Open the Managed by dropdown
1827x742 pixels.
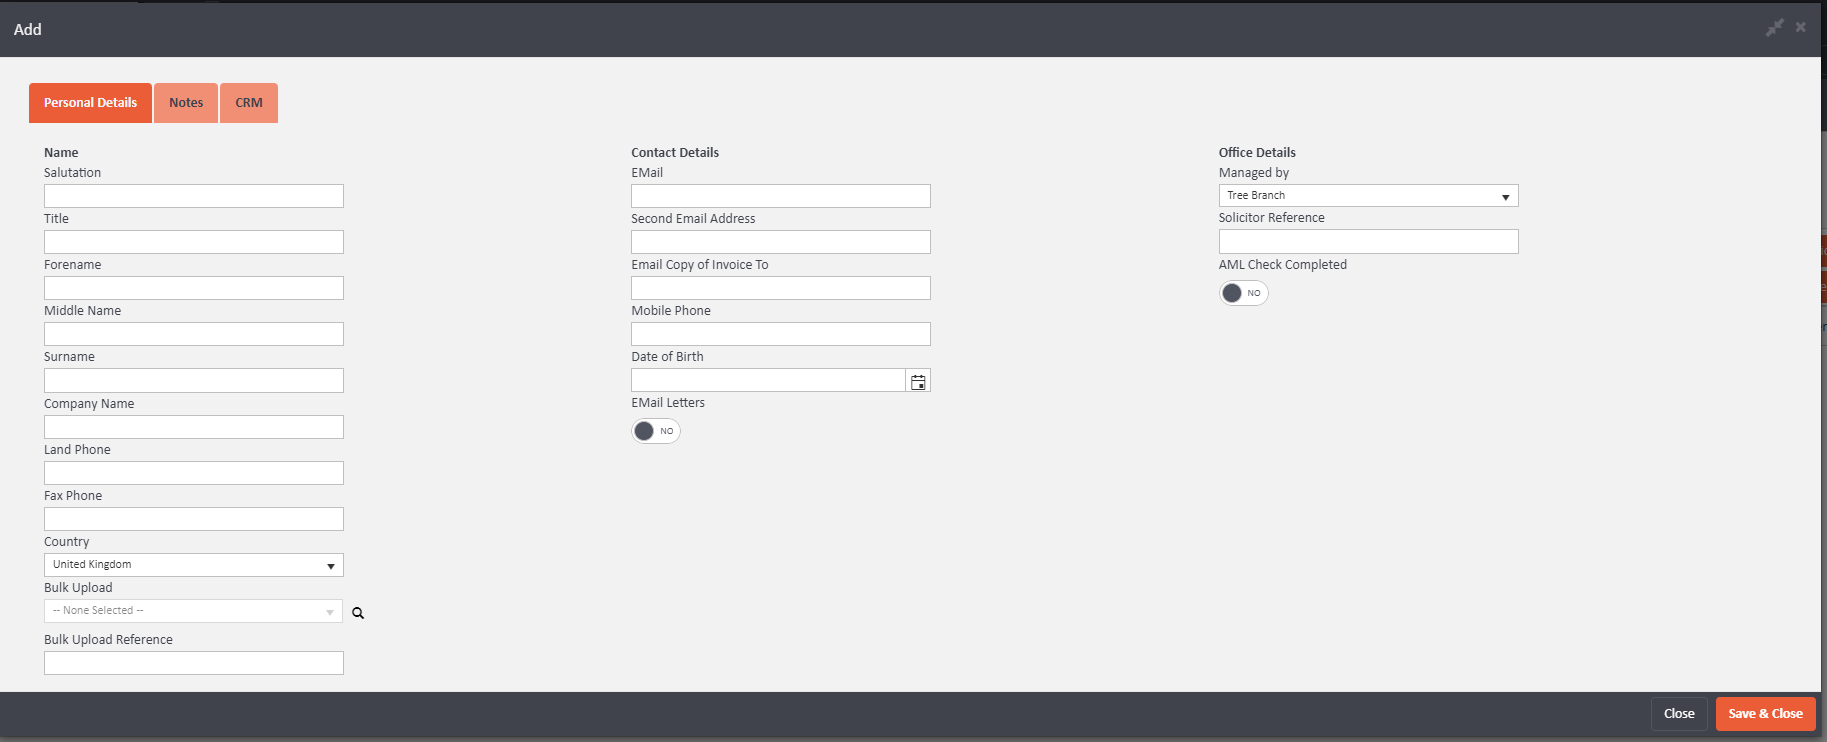tap(1367, 196)
